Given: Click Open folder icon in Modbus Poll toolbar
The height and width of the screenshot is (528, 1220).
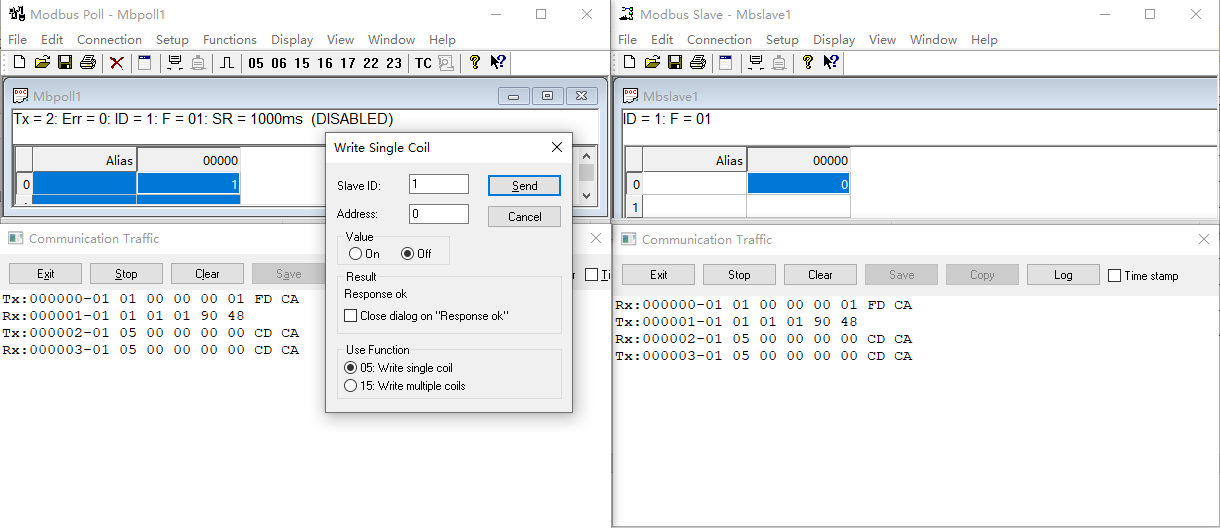Looking at the screenshot, I should [x=42, y=63].
